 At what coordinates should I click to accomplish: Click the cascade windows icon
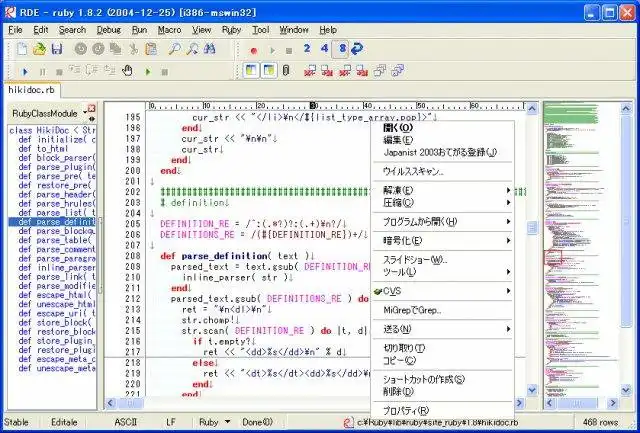coord(380,71)
